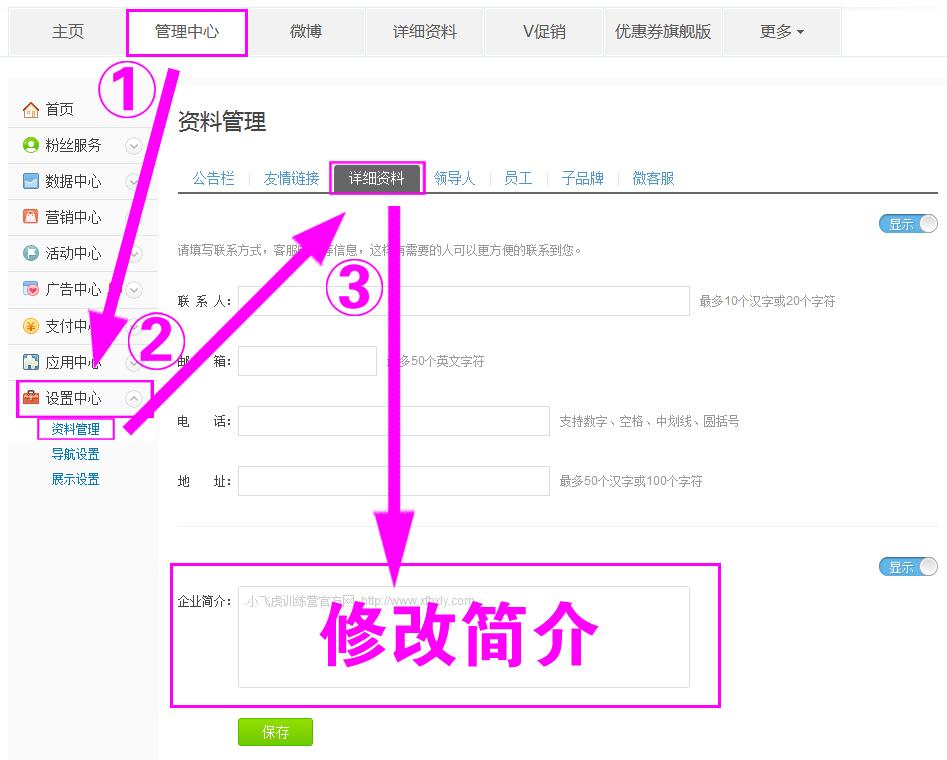Expand the 广告中心 submenu chevron
Screen dimensions: 947x760
pyautogui.click(x=133, y=290)
